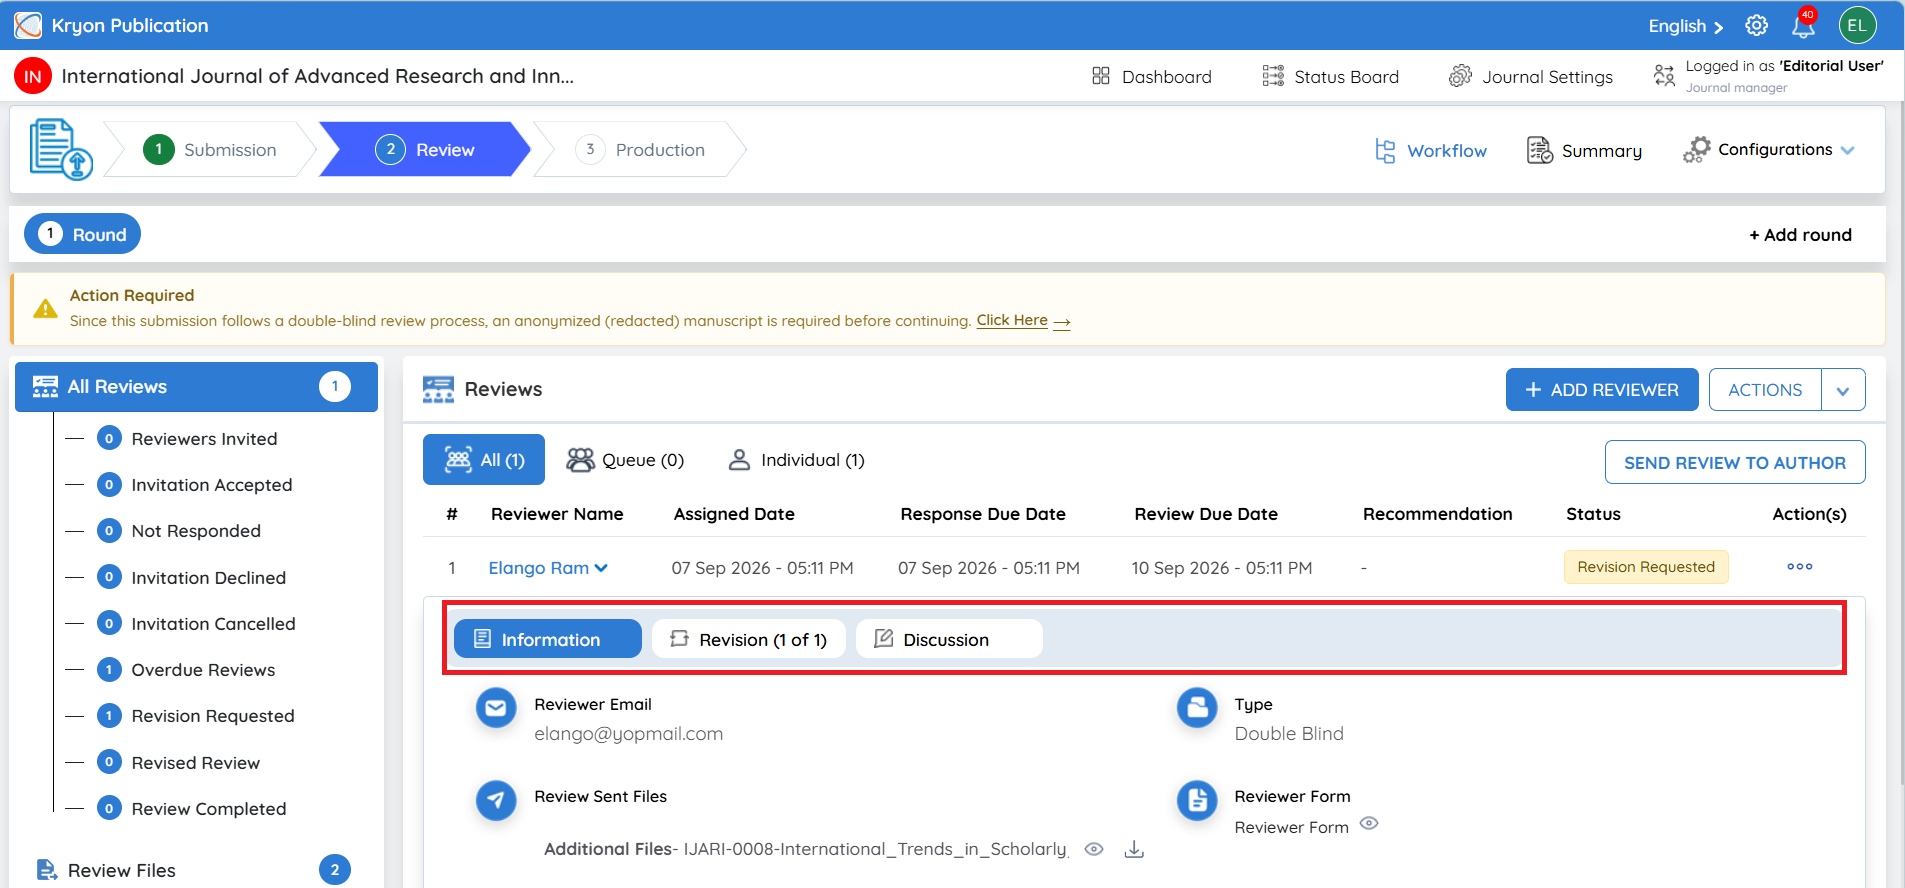The height and width of the screenshot is (888, 1905).
Task: Expand the Configurations dropdown
Action: (x=1768, y=150)
